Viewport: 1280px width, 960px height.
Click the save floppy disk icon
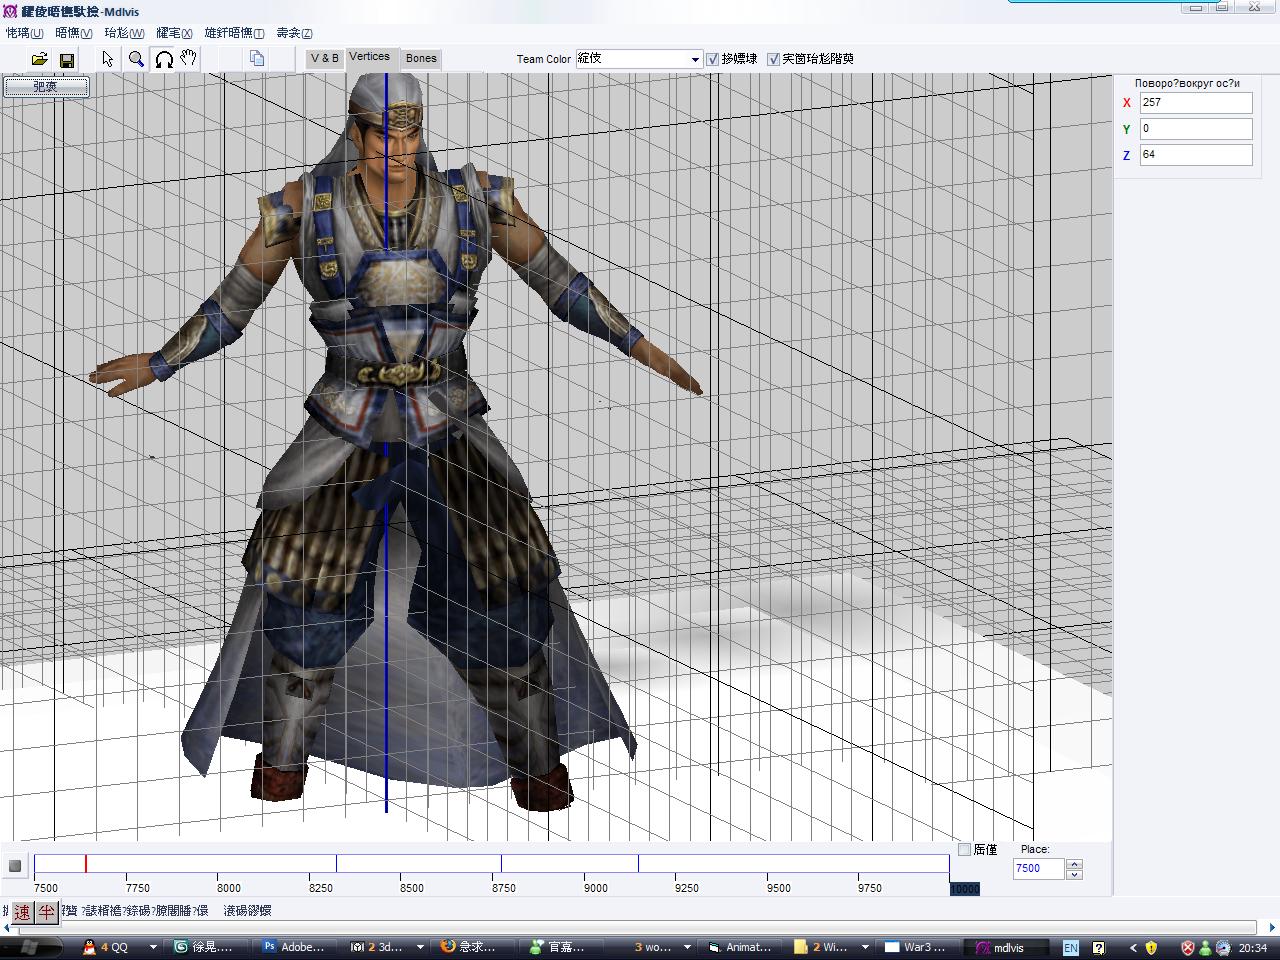(x=66, y=60)
